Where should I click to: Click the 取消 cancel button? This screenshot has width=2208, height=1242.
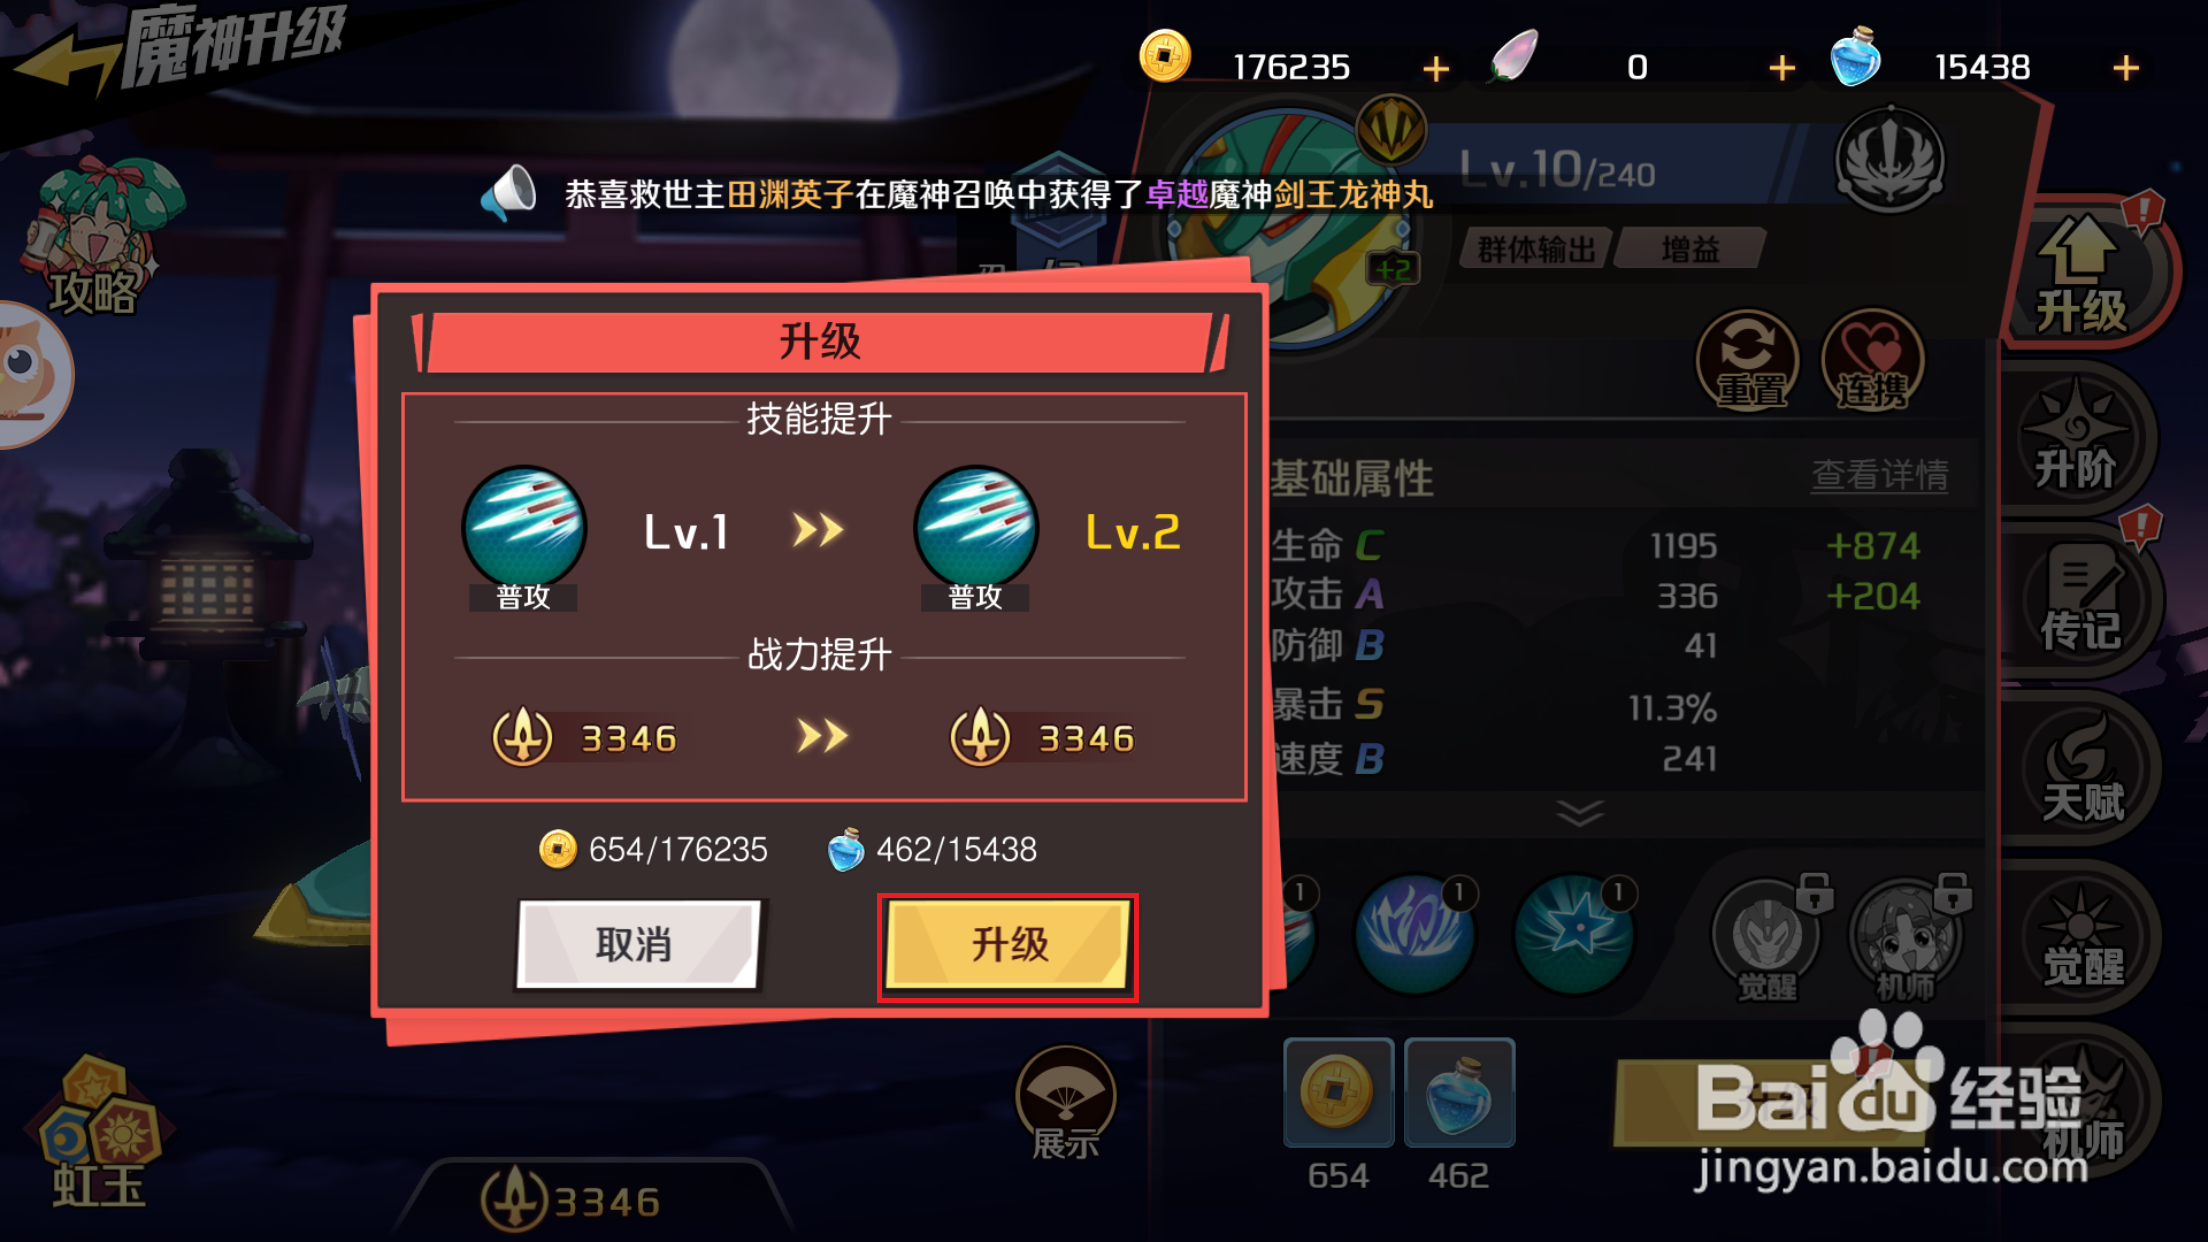(x=638, y=946)
